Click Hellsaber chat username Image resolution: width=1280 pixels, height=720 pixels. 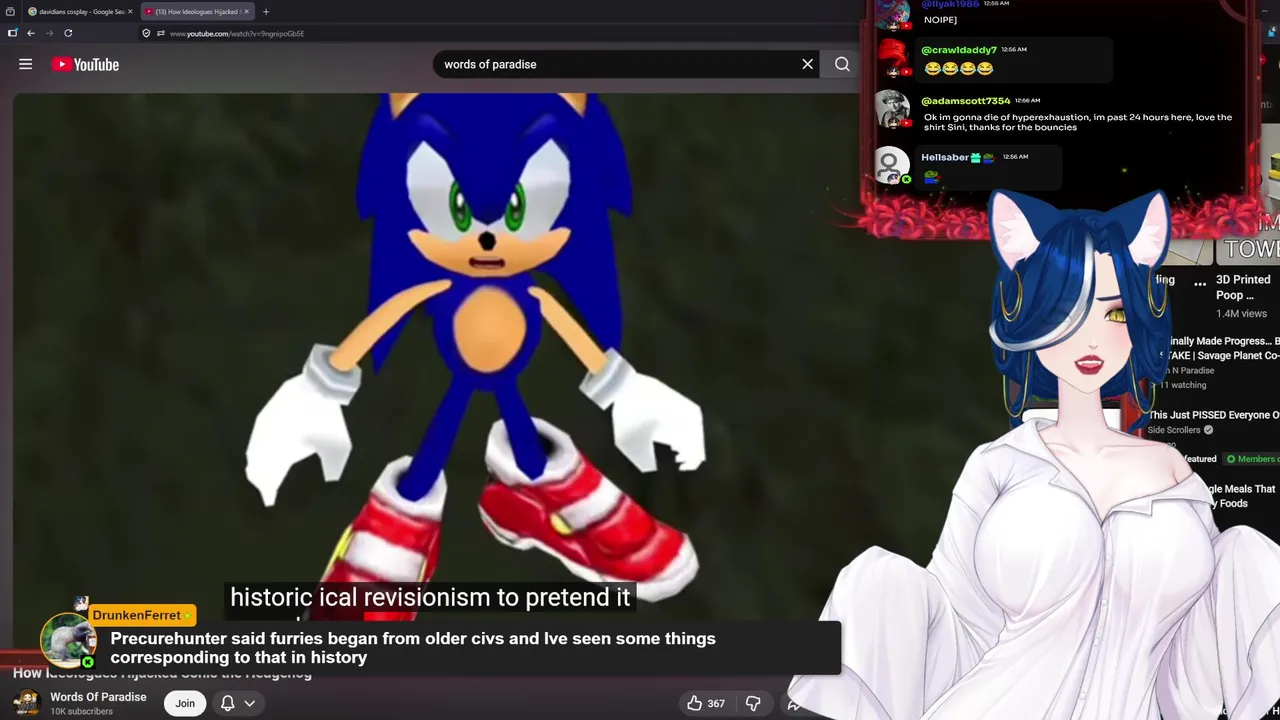pyautogui.click(x=945, y=157)
